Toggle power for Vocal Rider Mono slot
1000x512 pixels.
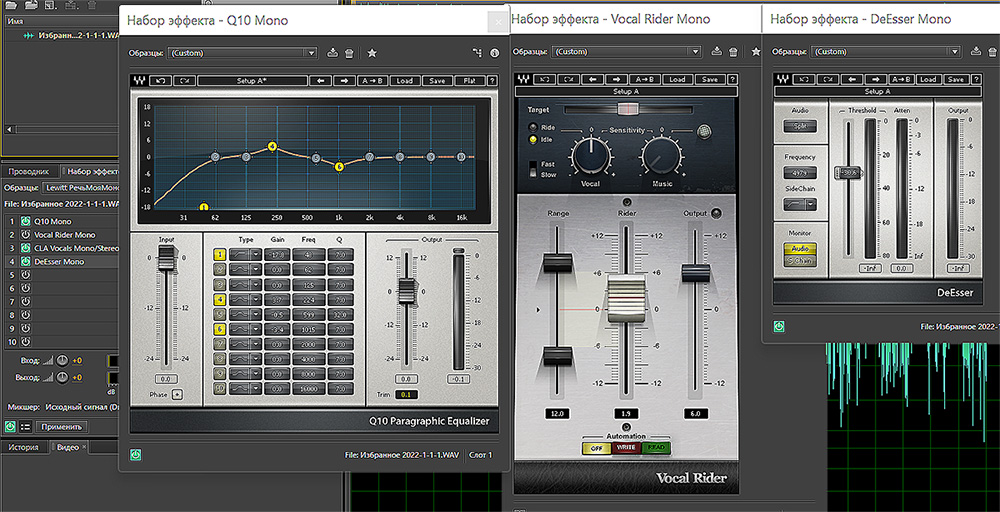(25, 234)
